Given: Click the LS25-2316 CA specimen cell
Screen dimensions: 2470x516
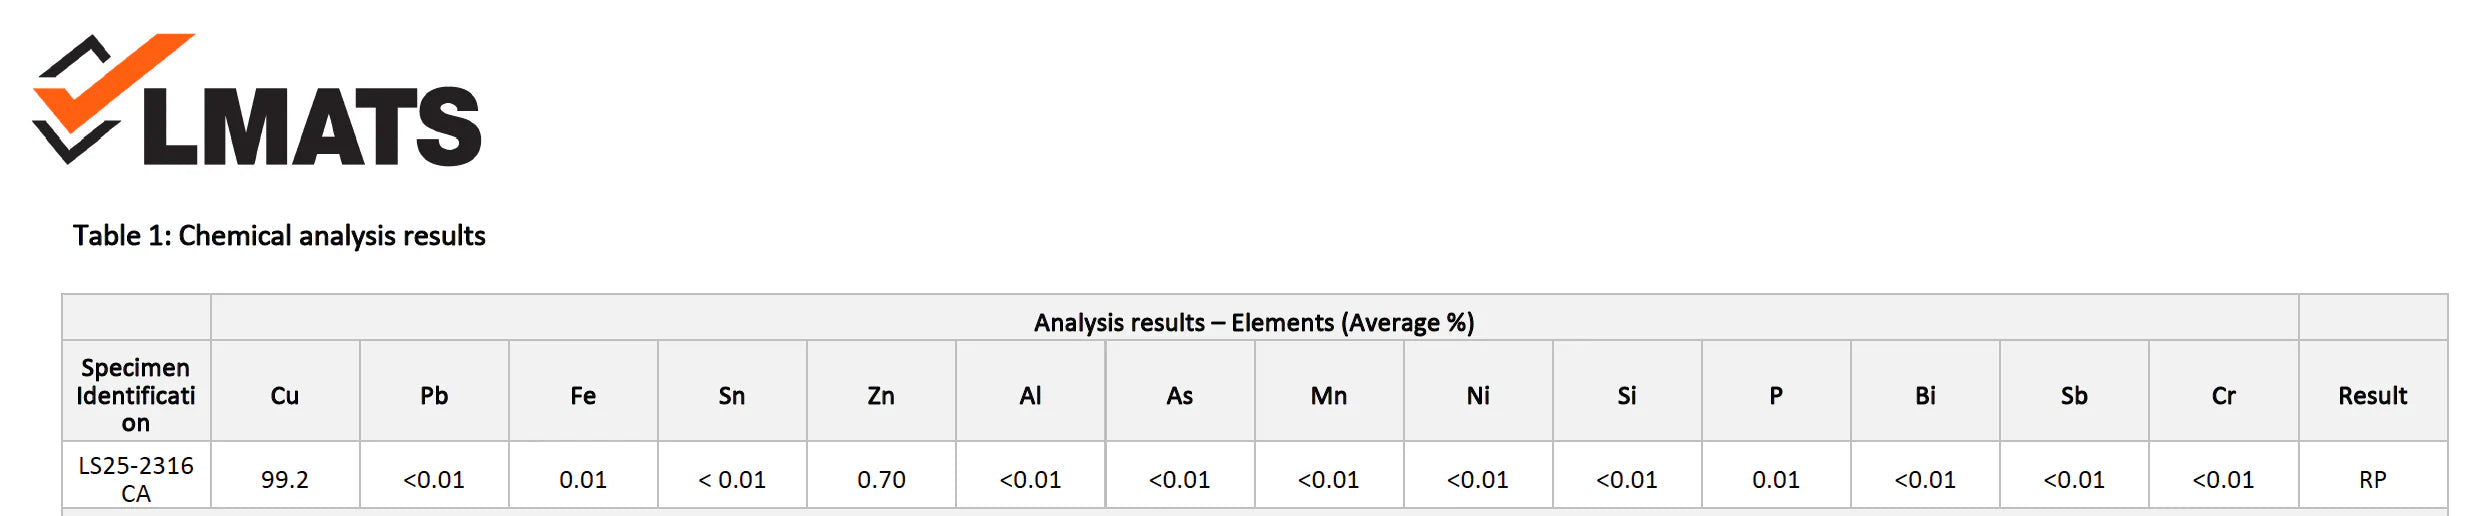Looking at the screenshot, I should click(136, 479).
